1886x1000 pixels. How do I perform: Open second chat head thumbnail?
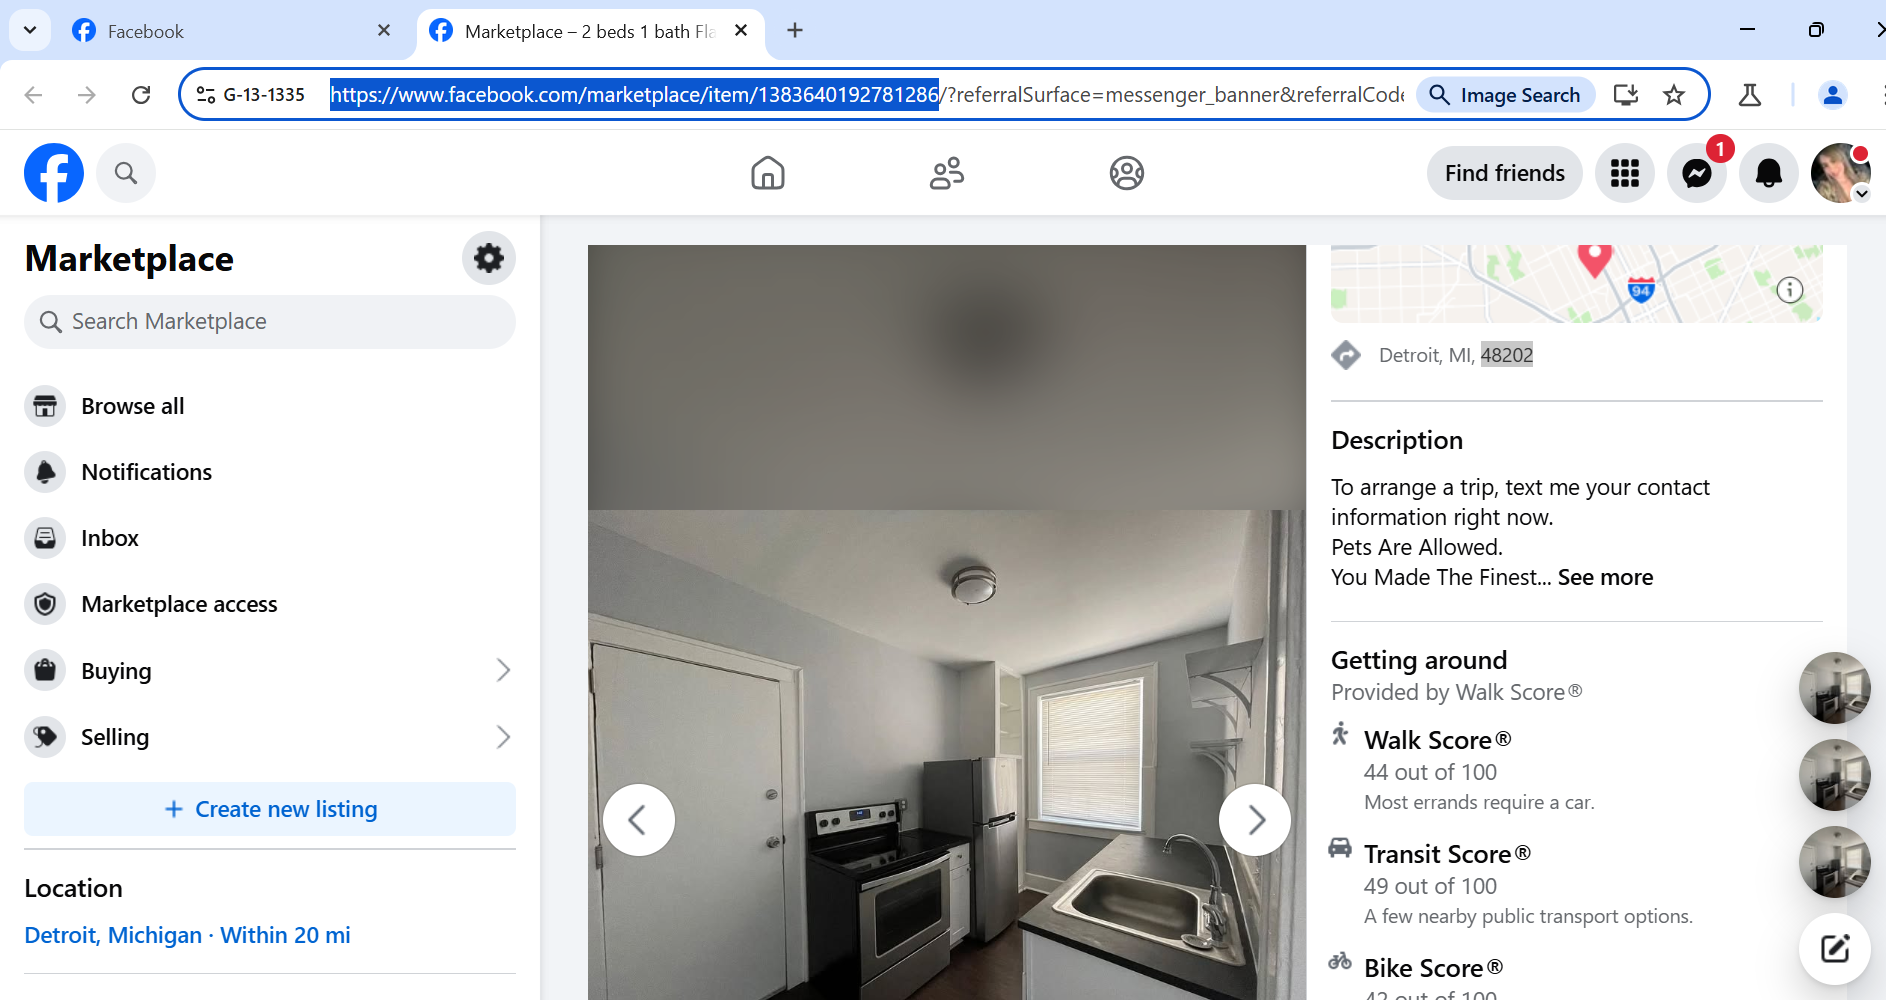tap(1835, 775)
